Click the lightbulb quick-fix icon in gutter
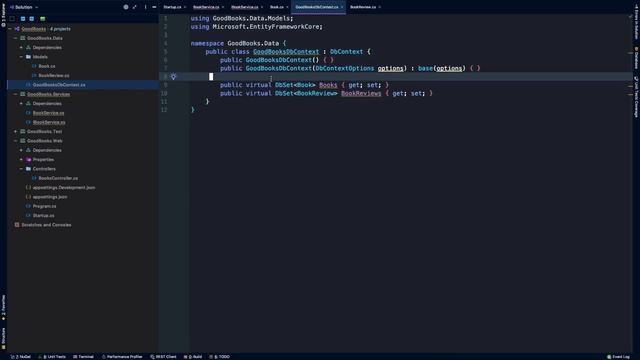This screenshot has width=640, height=360. [173, 77]
